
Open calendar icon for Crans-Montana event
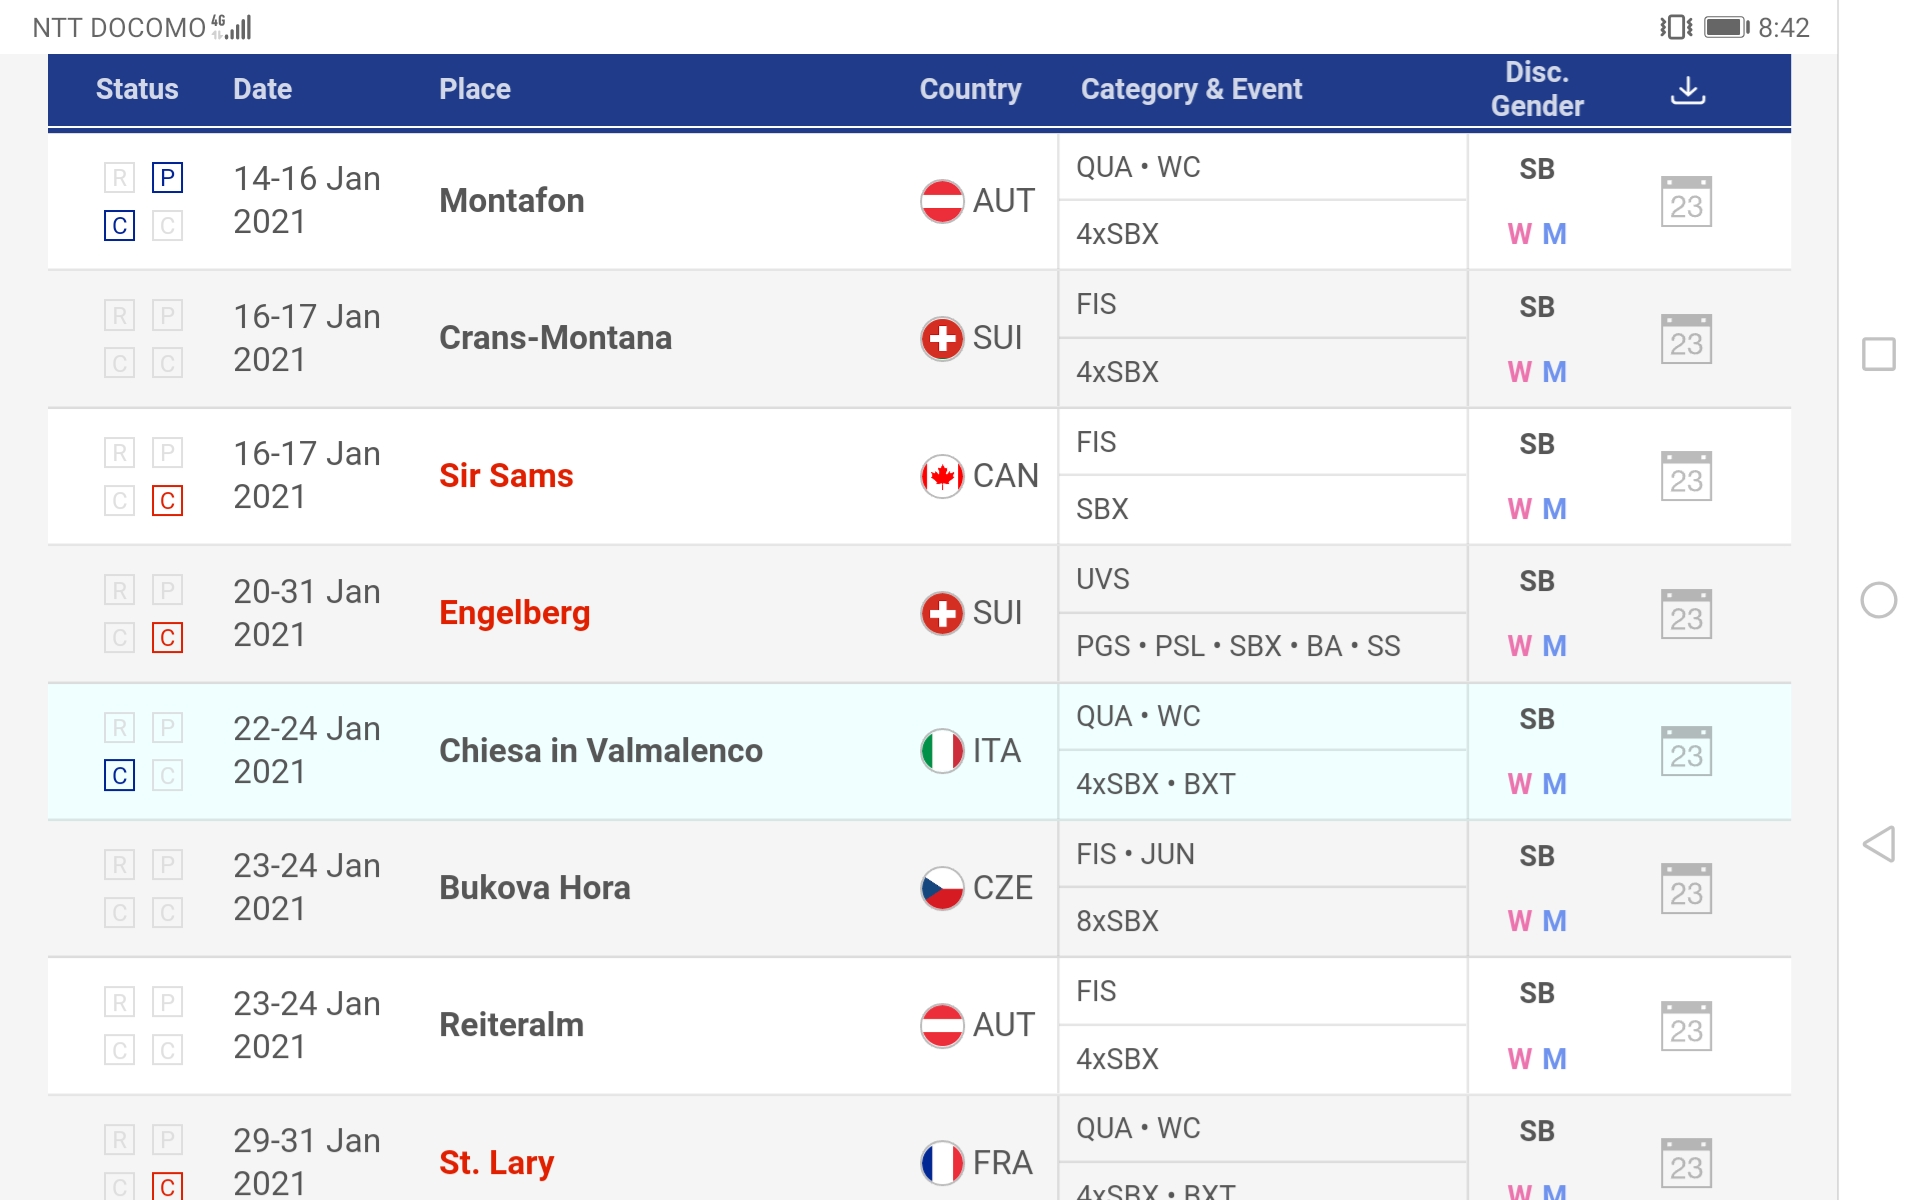1686,340
